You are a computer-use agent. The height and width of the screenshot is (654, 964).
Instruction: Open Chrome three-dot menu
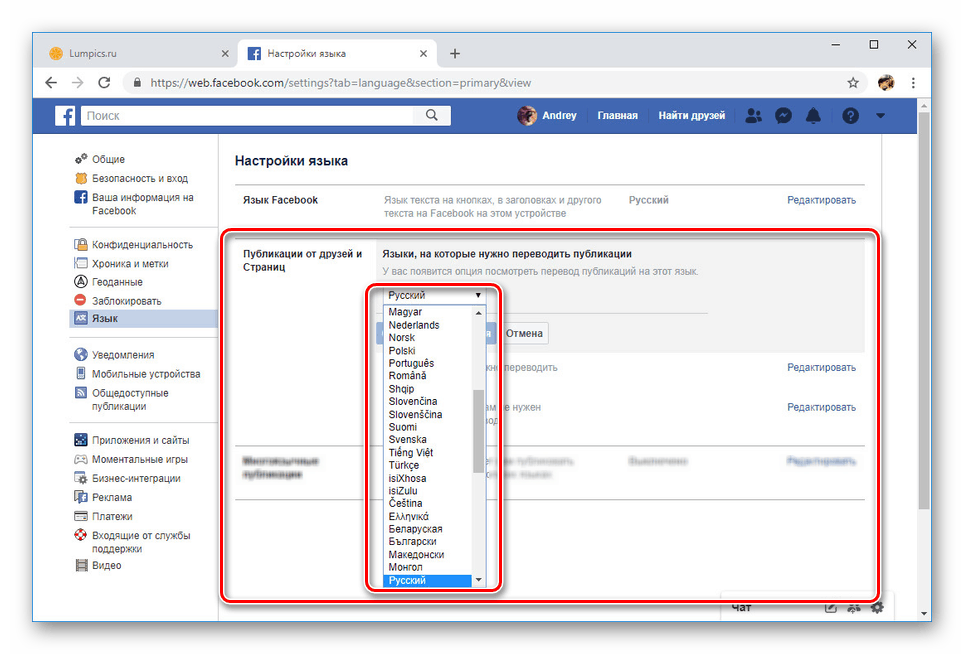coord(913,82)
